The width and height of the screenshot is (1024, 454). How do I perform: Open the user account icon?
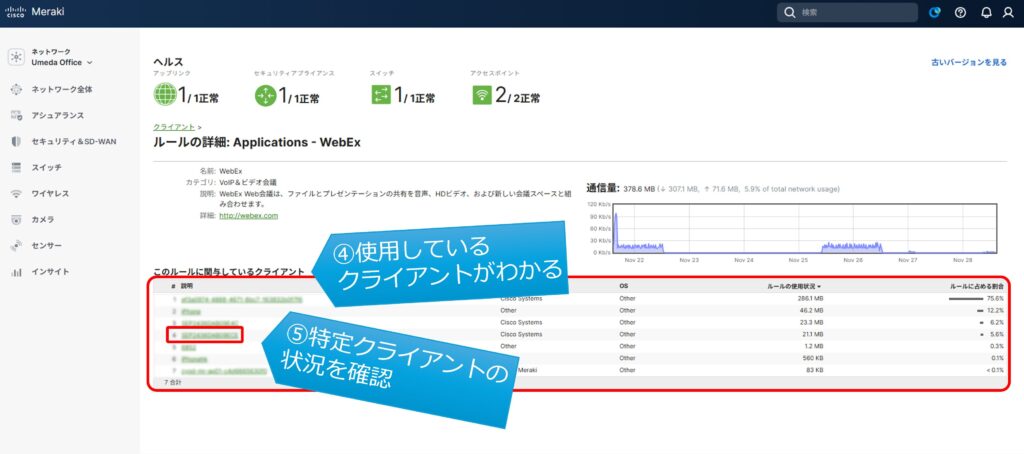tap(1008, 12)
